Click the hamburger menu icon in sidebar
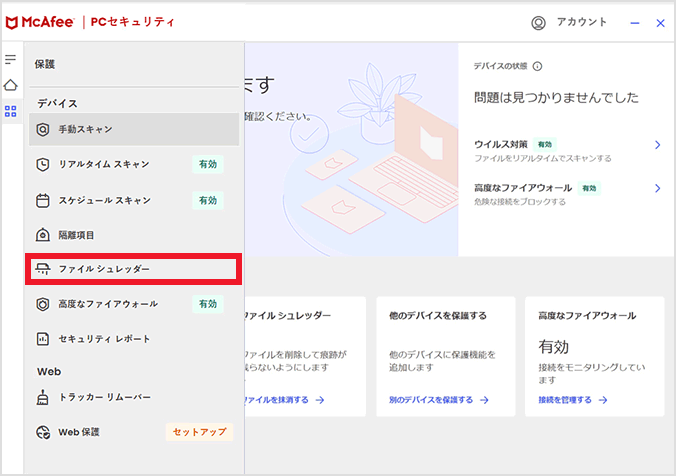Image resolution: width=676 pixels, height=476 pixels. [x=11, y=60]
